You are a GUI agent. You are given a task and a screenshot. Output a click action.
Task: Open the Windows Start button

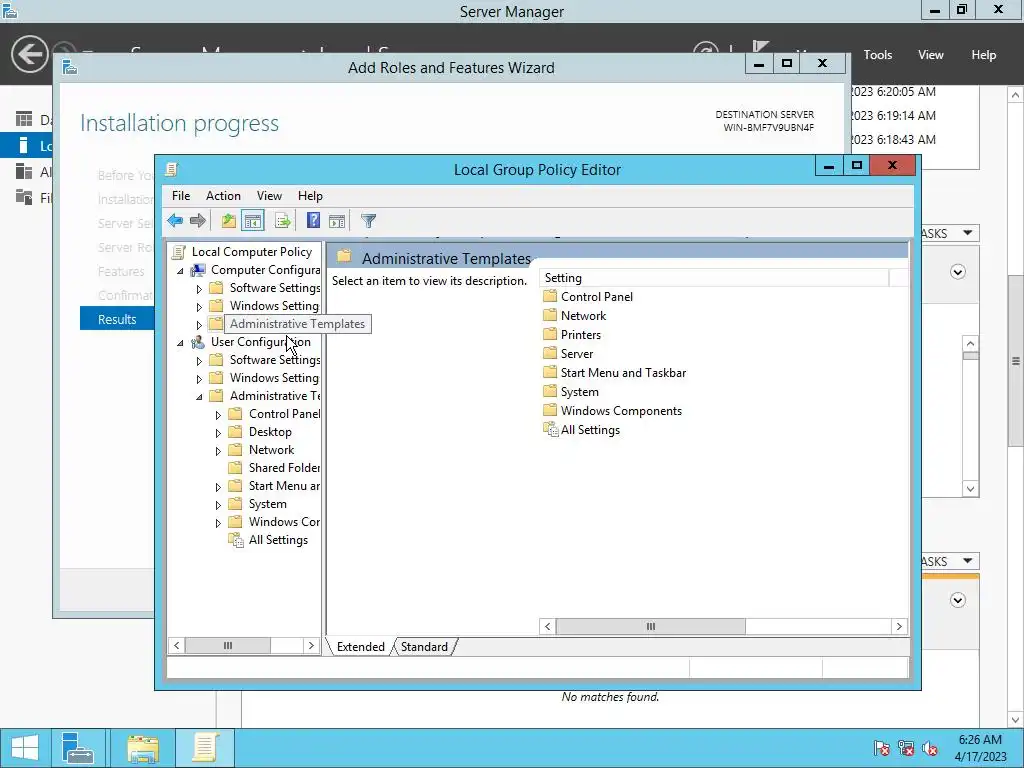24,748
